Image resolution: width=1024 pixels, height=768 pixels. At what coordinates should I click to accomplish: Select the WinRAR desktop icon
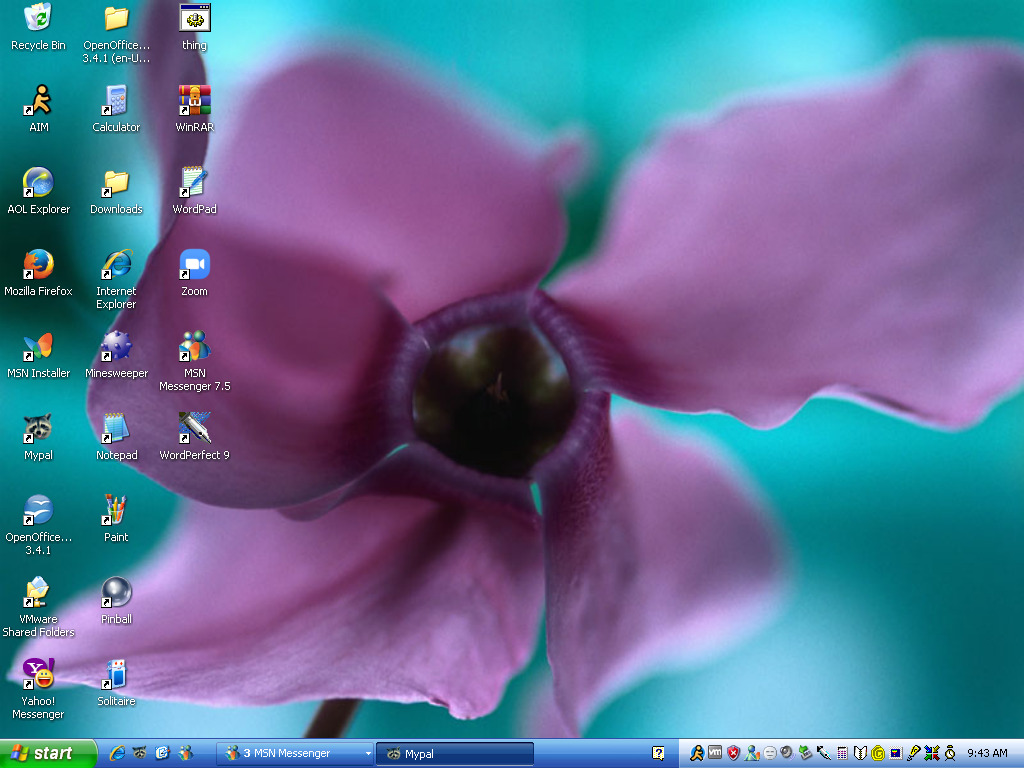click(194, 101)
